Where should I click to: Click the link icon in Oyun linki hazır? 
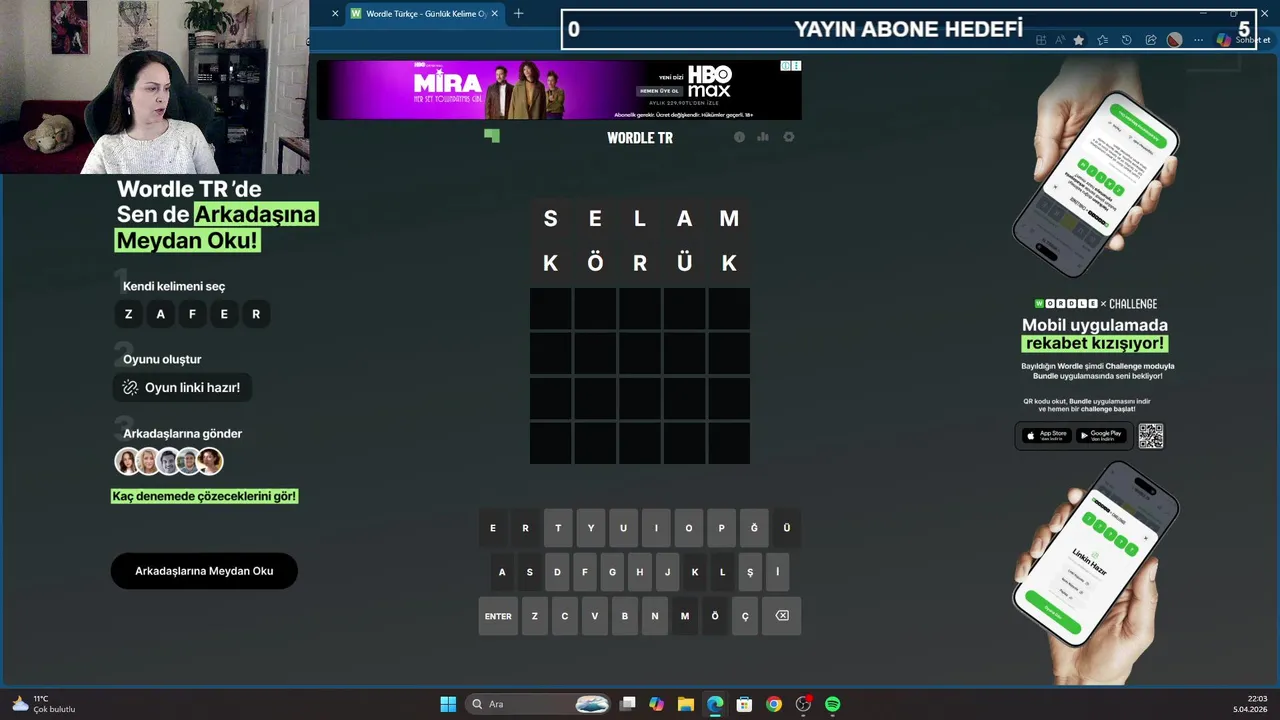pos(130,387)
